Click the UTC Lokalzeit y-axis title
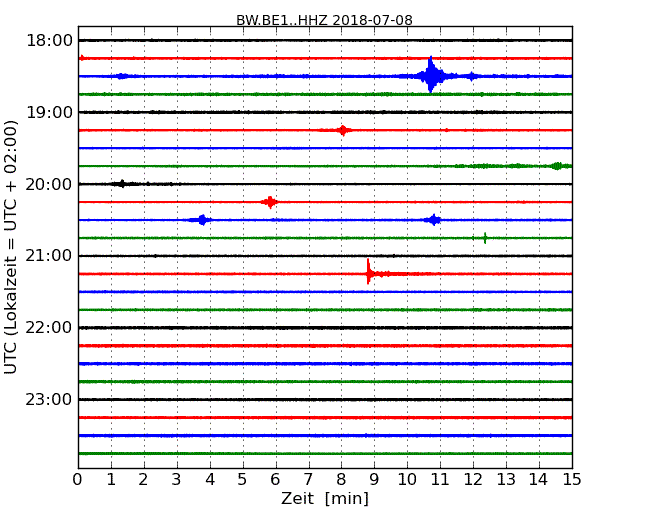 (11, 247)
